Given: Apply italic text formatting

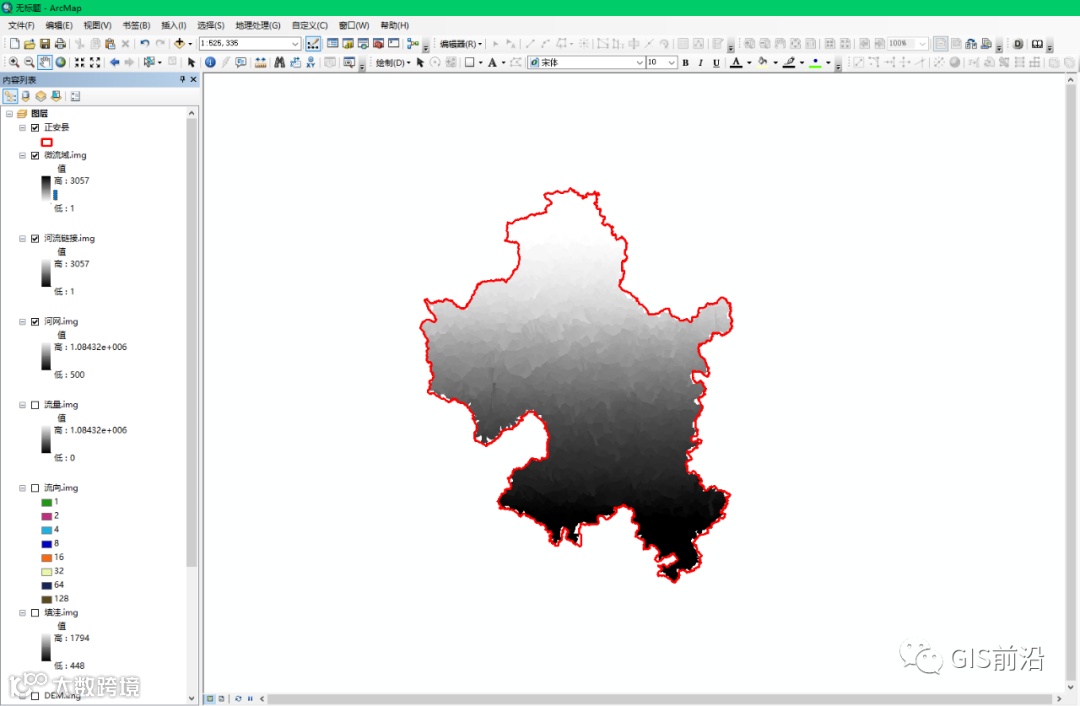Looking at the screenshot, I should (x=700, y=63).
